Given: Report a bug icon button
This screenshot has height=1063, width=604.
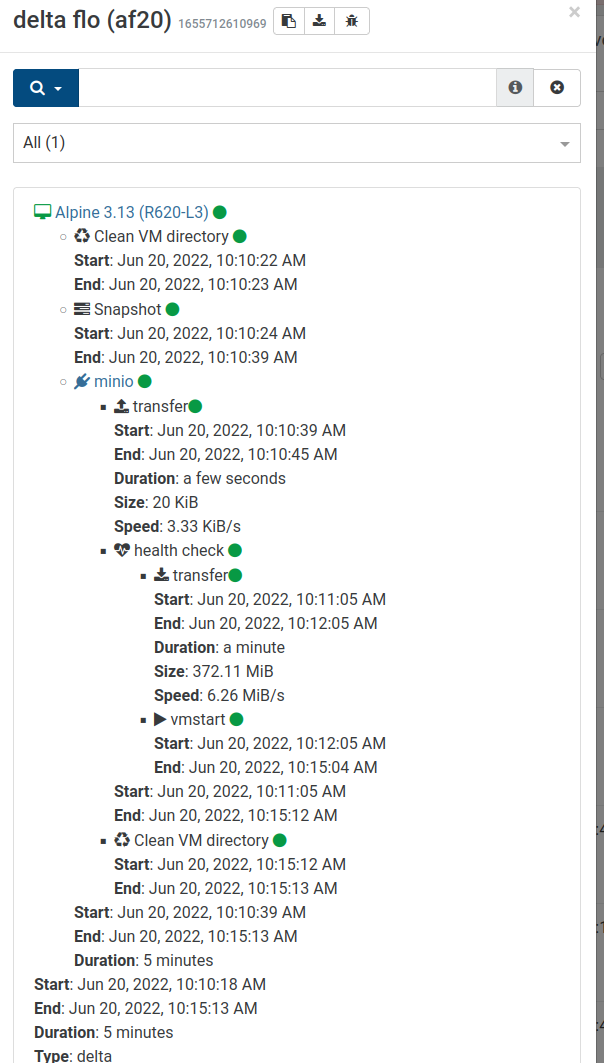Looking at the screenshot, I should (x=351, y=21).
